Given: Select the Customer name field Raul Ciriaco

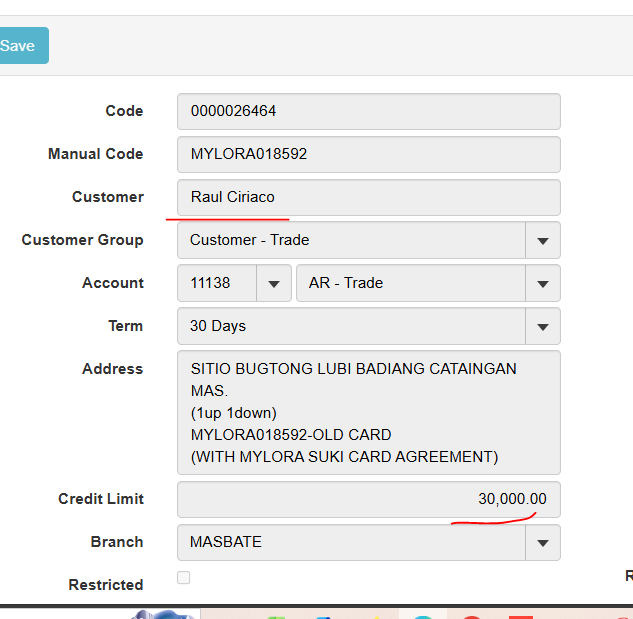Looking at the screenshot, I should pos(368,197).
